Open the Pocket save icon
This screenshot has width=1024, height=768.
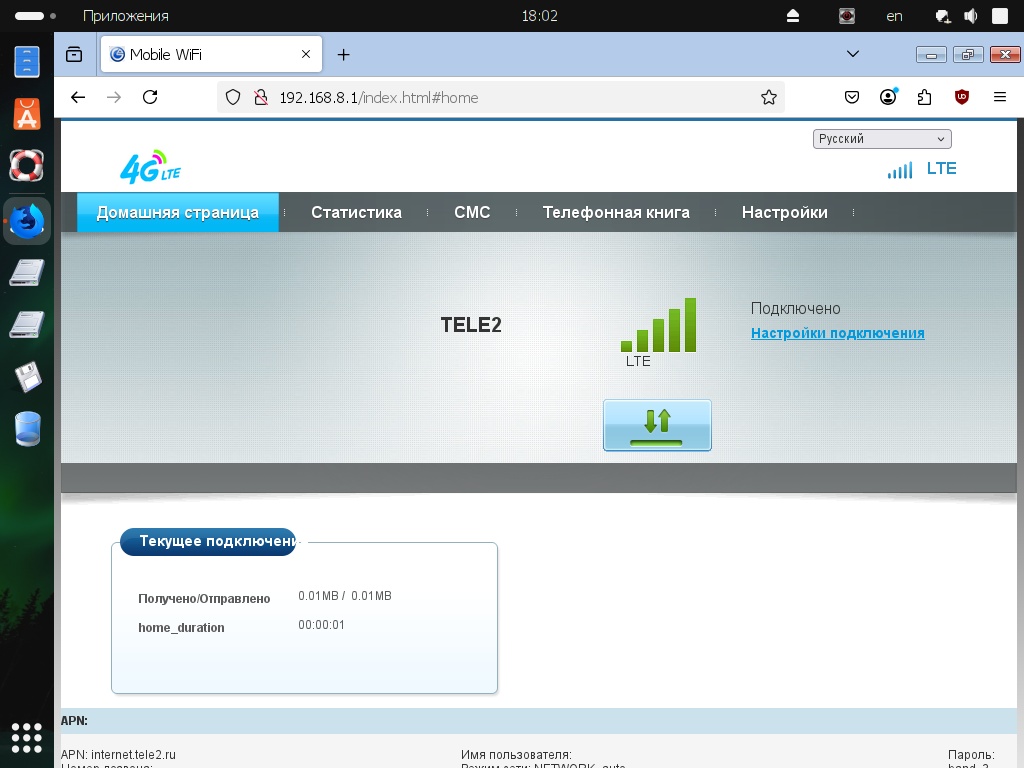click(852, 97)
